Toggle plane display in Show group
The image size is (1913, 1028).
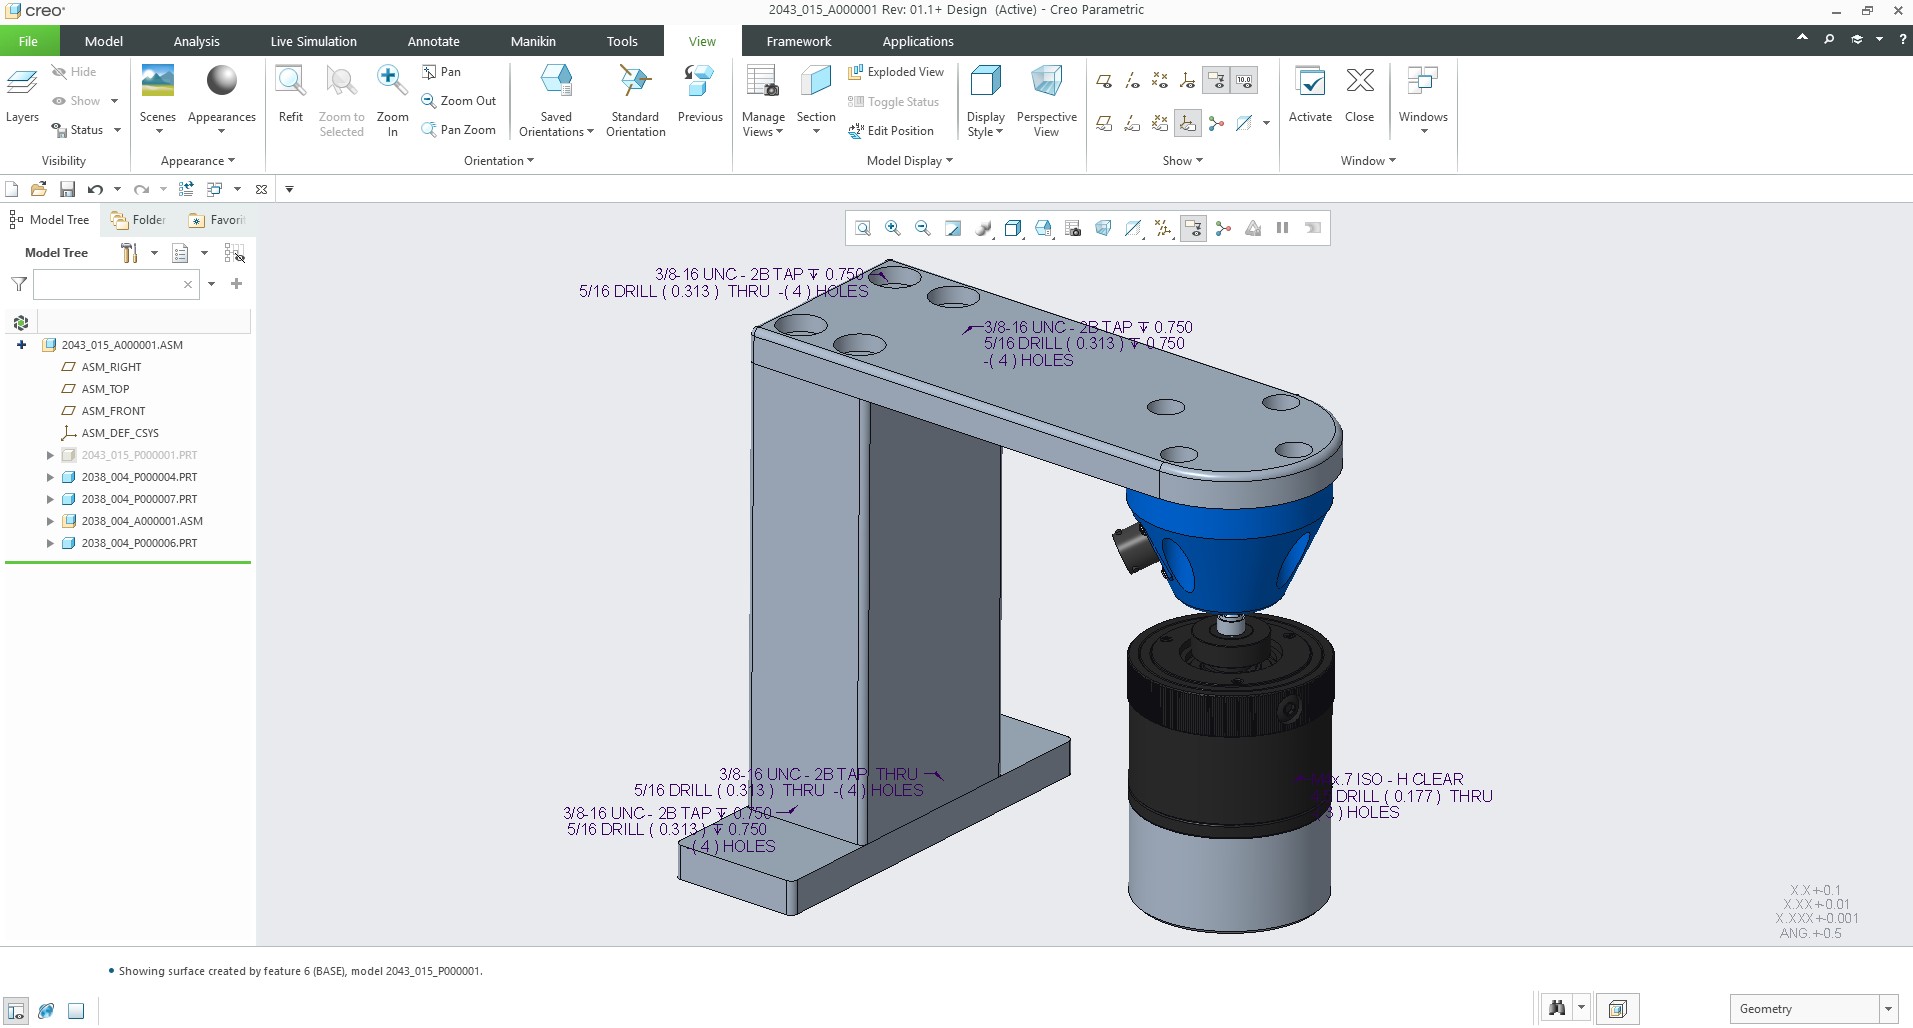1104,81
